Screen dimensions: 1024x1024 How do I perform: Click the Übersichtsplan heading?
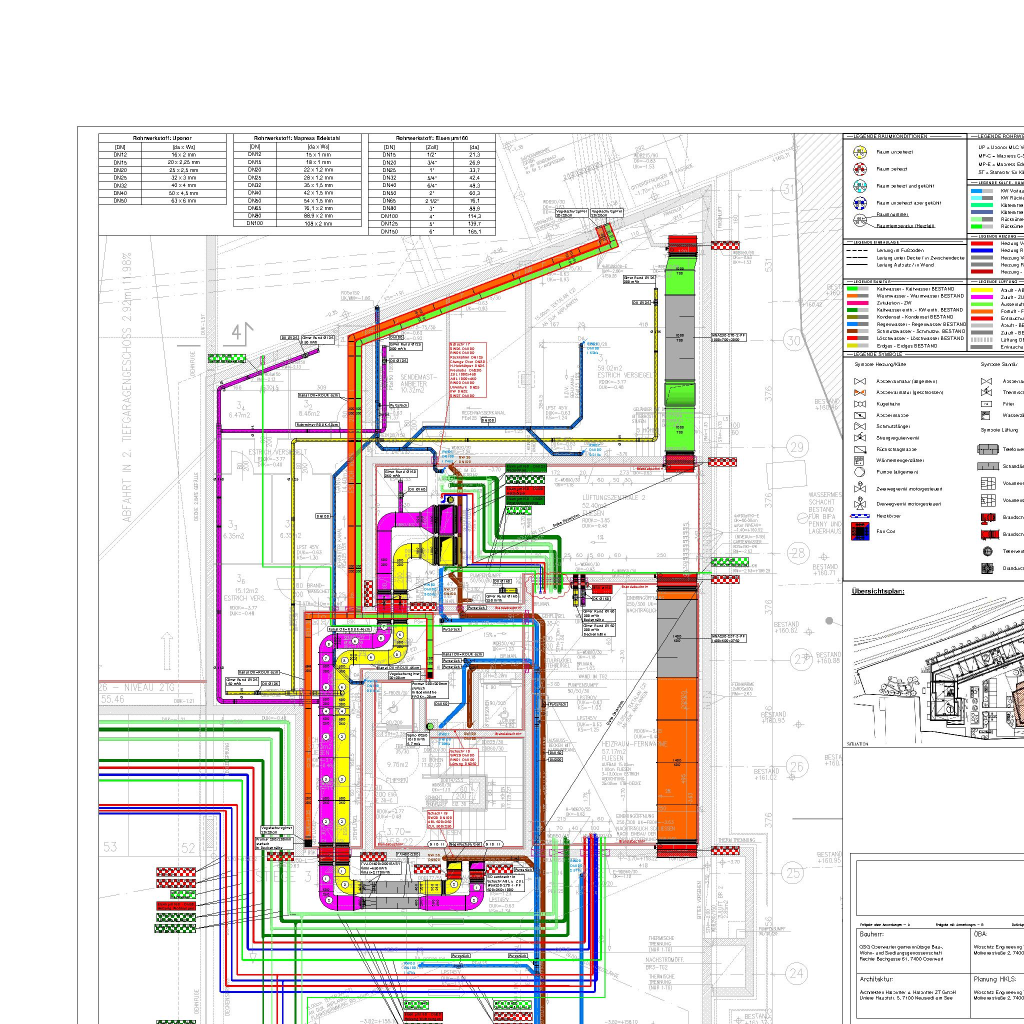click(x=878, y=592)
